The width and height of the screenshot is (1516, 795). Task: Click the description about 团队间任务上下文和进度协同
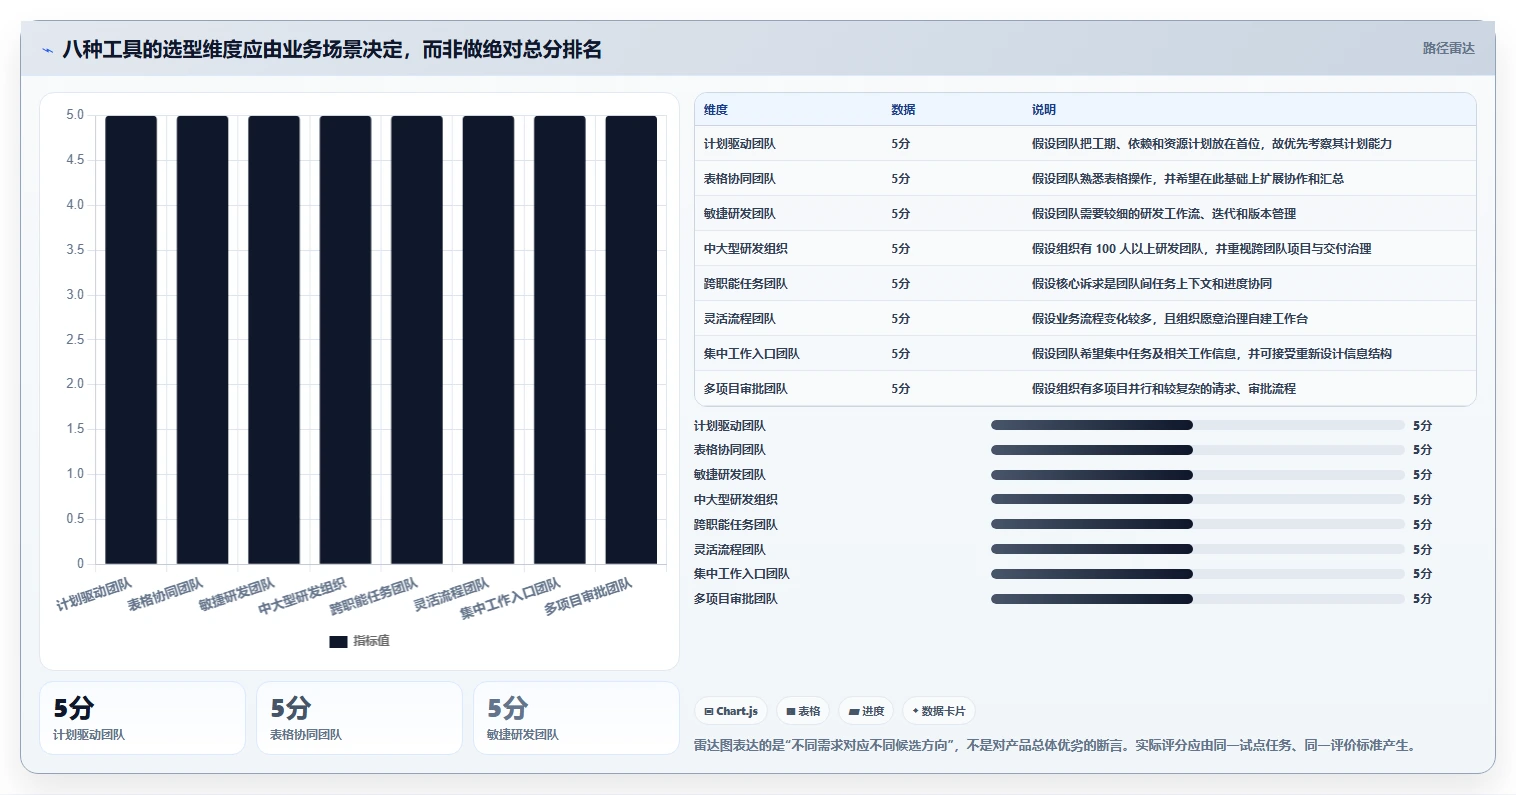point(1152,284)
